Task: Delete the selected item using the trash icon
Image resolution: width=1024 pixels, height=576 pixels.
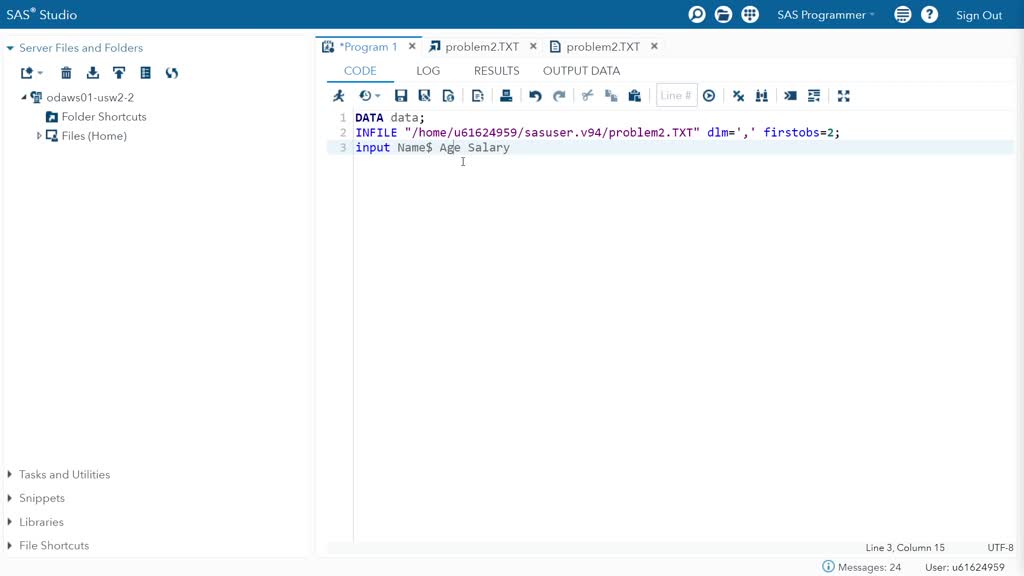Action: [66, 73]
